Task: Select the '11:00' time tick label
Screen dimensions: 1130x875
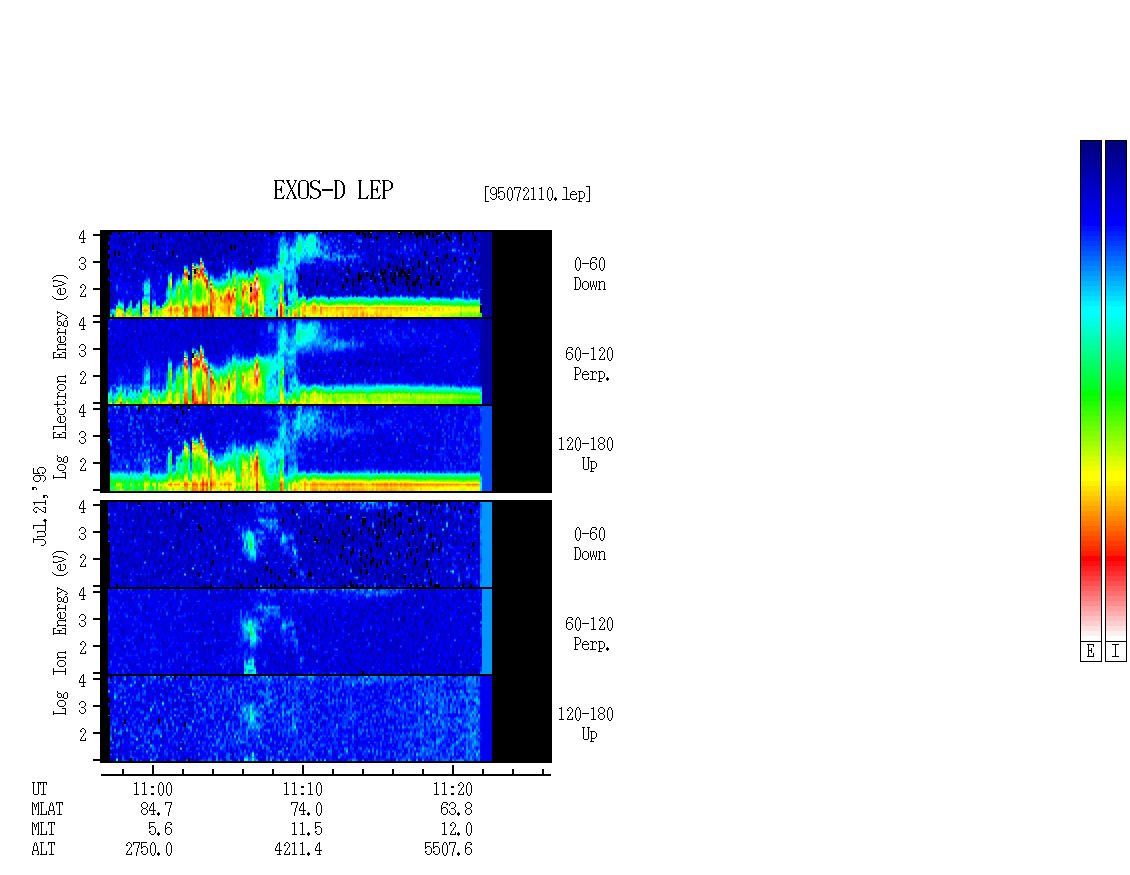Action: click(153, 789)
